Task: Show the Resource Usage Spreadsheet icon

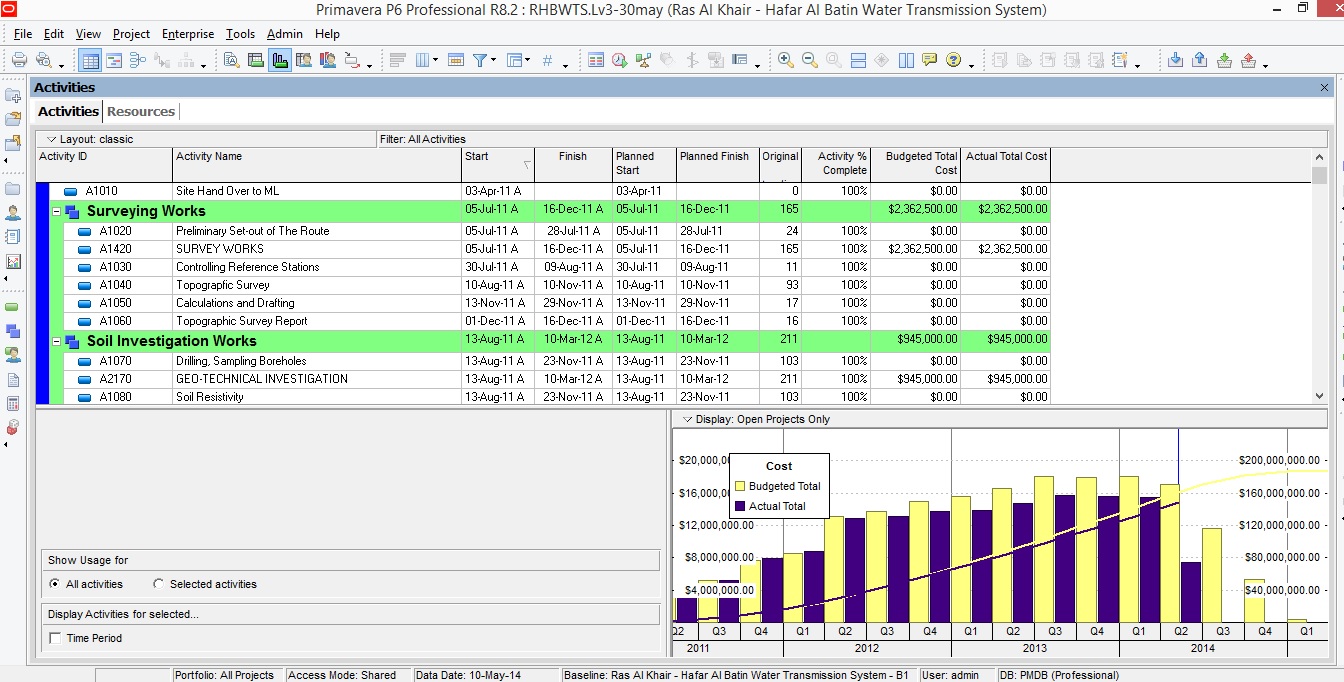Action: coord(304,60)
